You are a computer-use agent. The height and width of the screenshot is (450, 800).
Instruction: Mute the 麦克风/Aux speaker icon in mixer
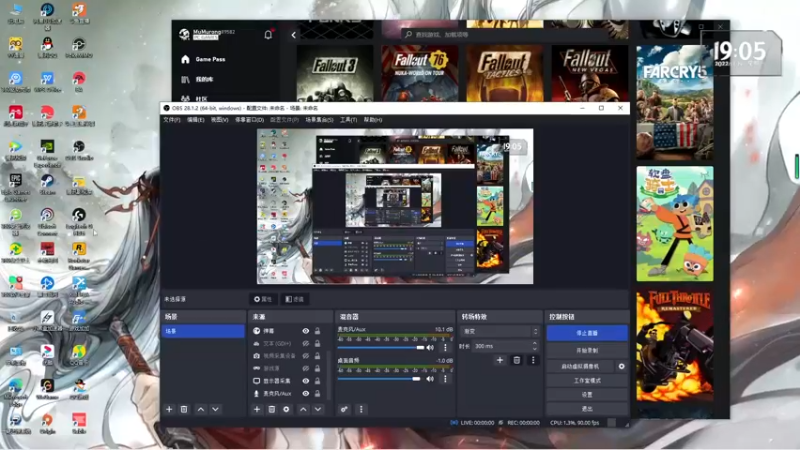pos(431,347)
